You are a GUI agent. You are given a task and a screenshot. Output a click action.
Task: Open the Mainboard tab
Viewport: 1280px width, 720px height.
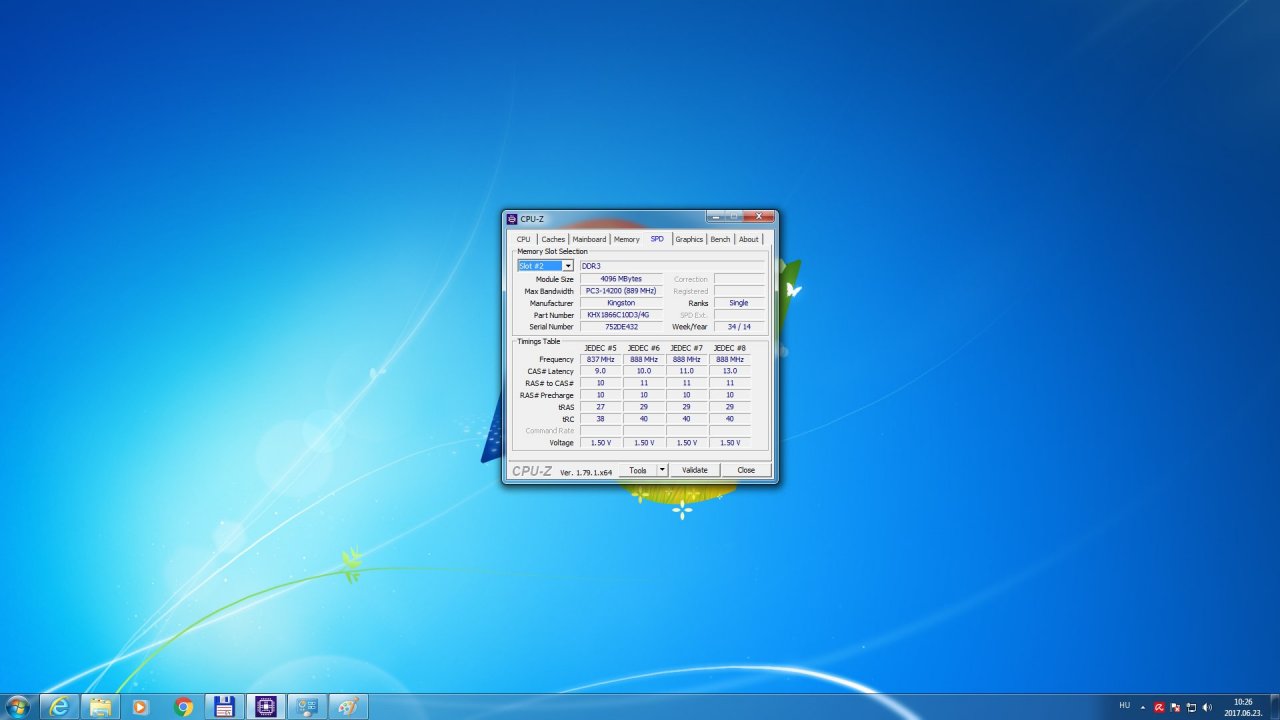click(x=589, y=239)
